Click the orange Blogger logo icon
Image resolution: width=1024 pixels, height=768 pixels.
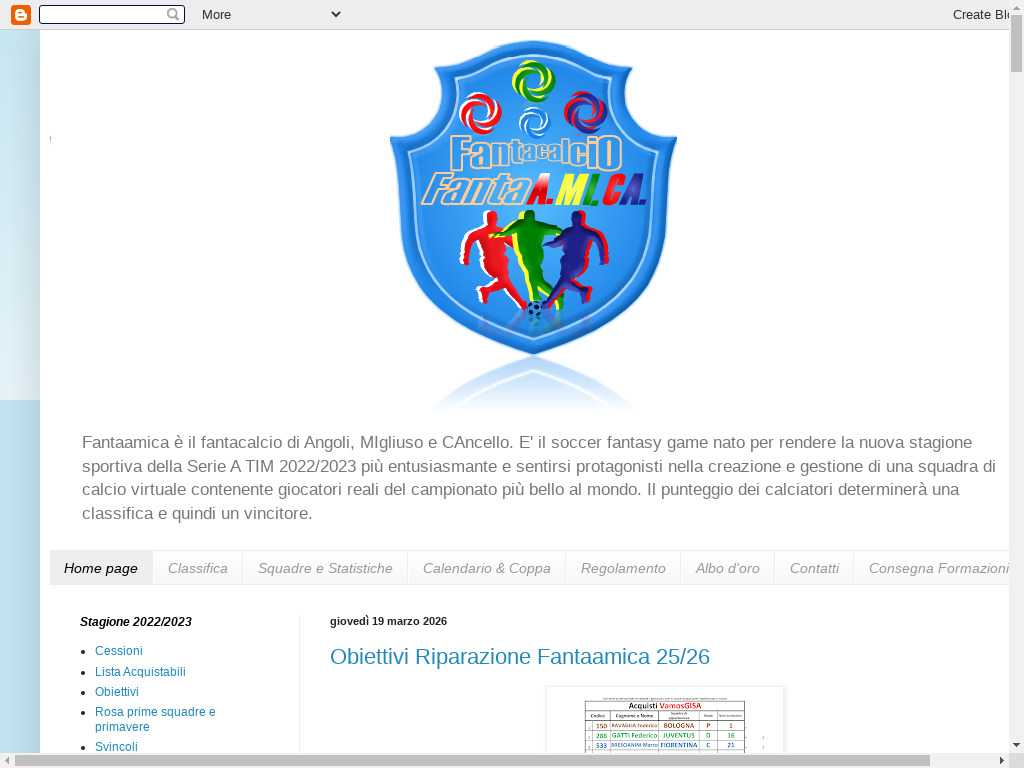coord(21,14)
